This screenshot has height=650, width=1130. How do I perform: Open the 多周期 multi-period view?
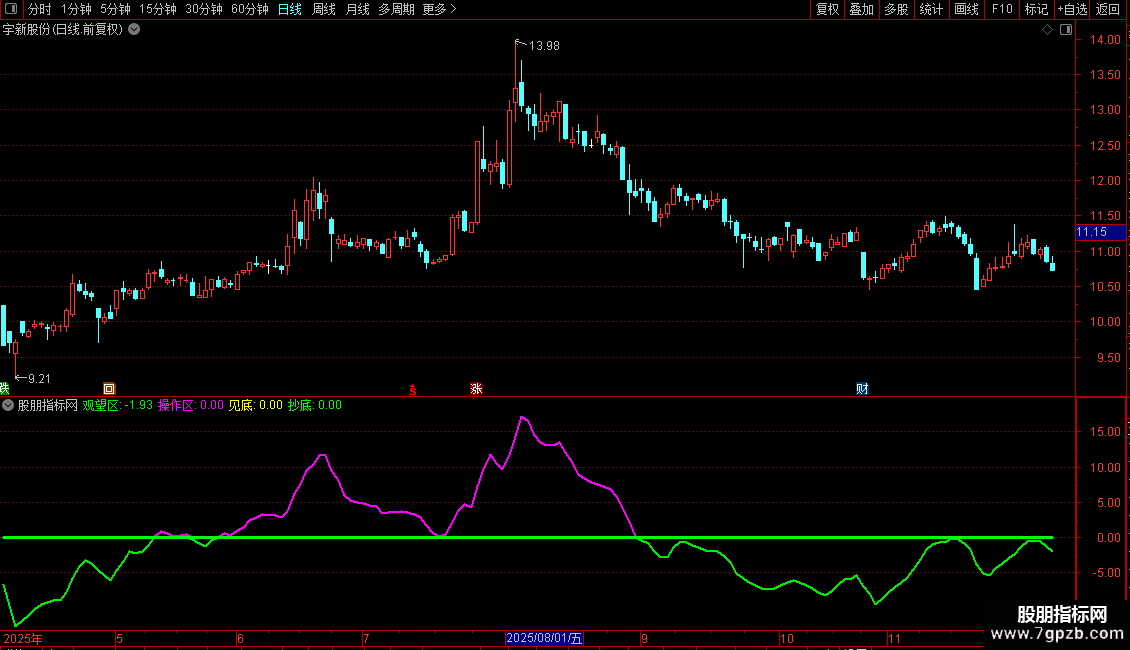click(x=396, y=9)
